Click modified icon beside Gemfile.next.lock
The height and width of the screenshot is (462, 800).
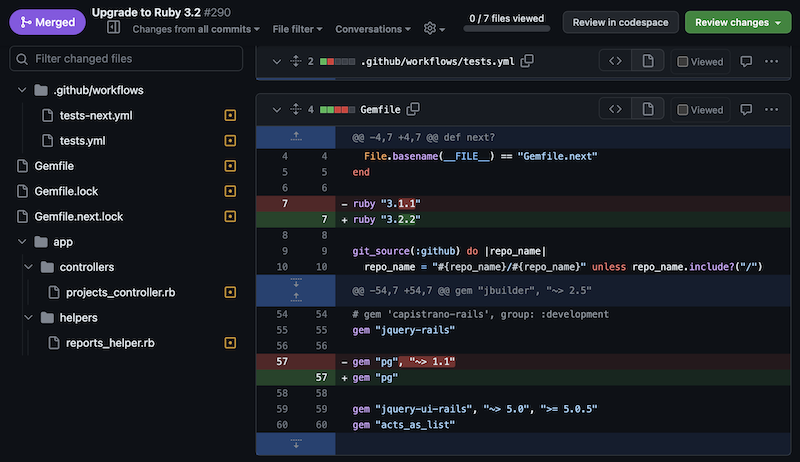point(230,216)
